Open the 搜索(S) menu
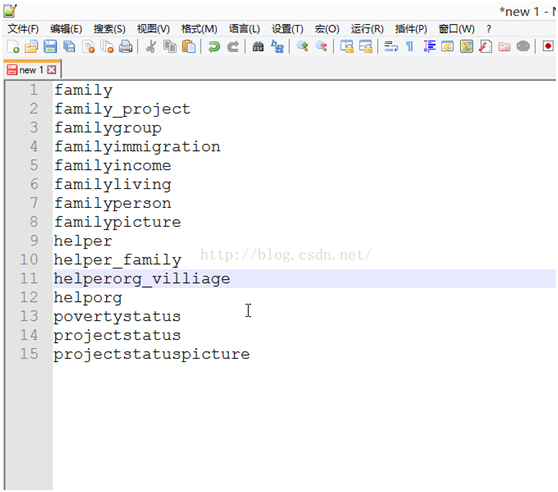Screen dimensions: 558x492 pyautogui.click(x=110, y=29)
